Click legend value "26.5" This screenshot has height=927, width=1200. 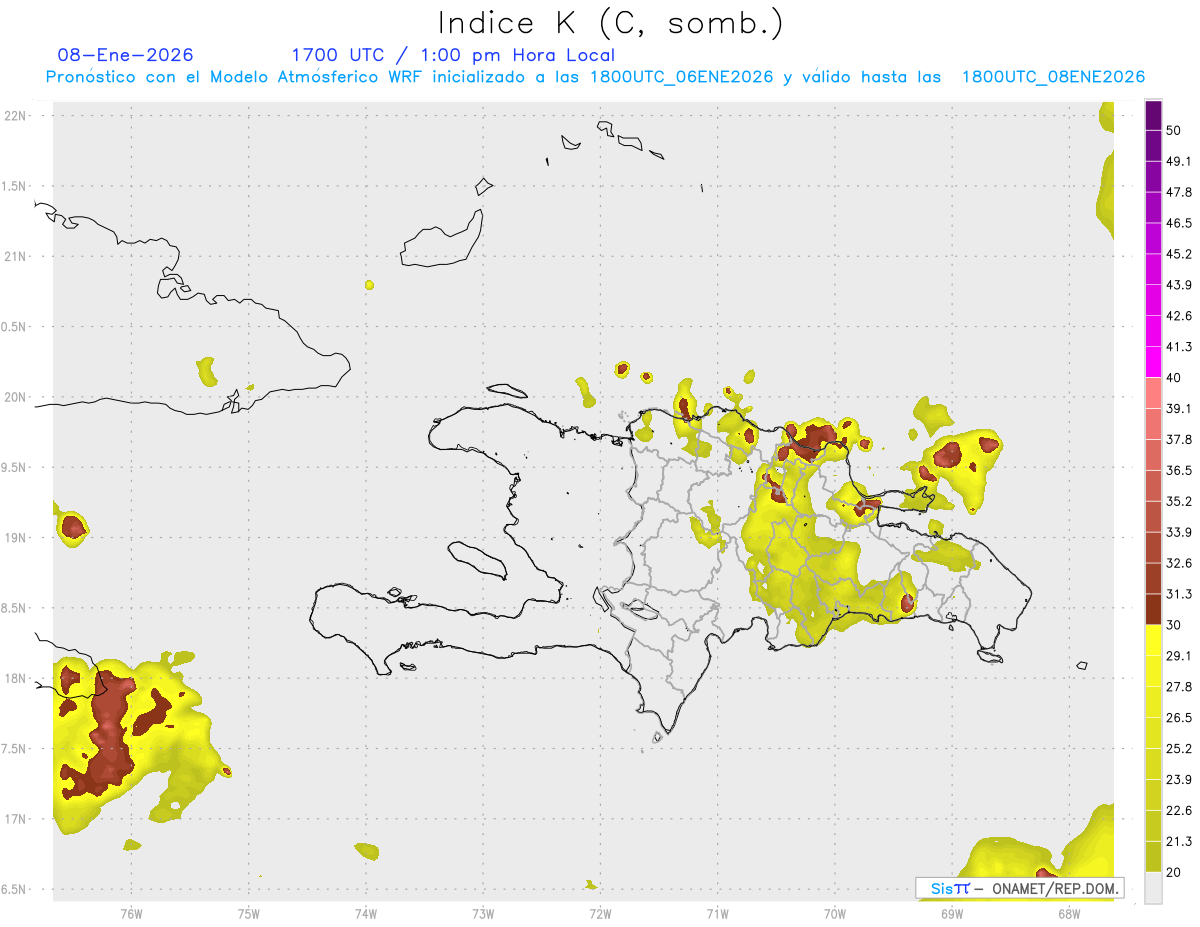pos(1179,718)
